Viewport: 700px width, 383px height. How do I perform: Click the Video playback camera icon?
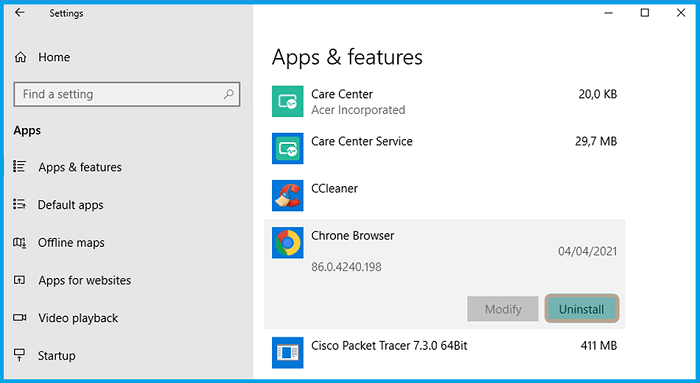tap(19, 317)
